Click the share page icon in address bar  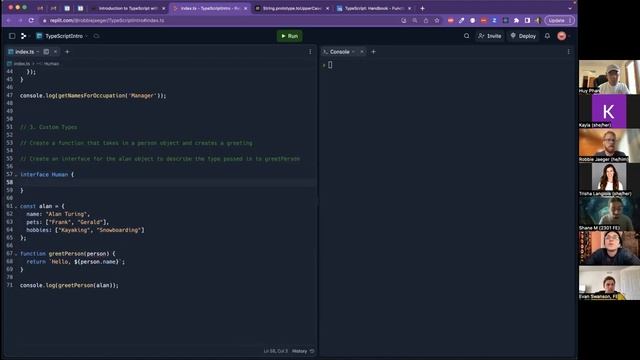pos(426,20)
